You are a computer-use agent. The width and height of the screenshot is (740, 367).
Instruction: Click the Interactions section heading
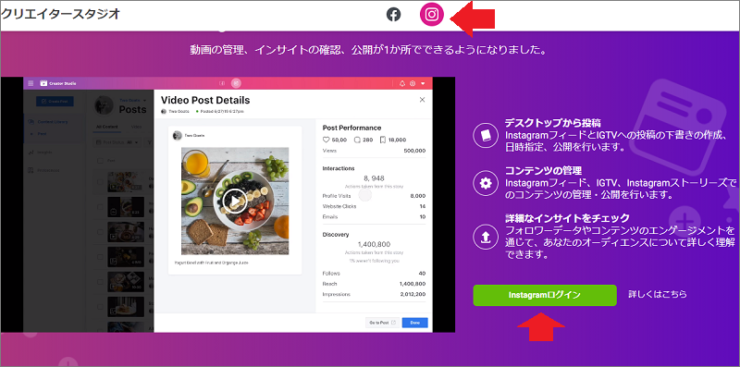[338, 168]
